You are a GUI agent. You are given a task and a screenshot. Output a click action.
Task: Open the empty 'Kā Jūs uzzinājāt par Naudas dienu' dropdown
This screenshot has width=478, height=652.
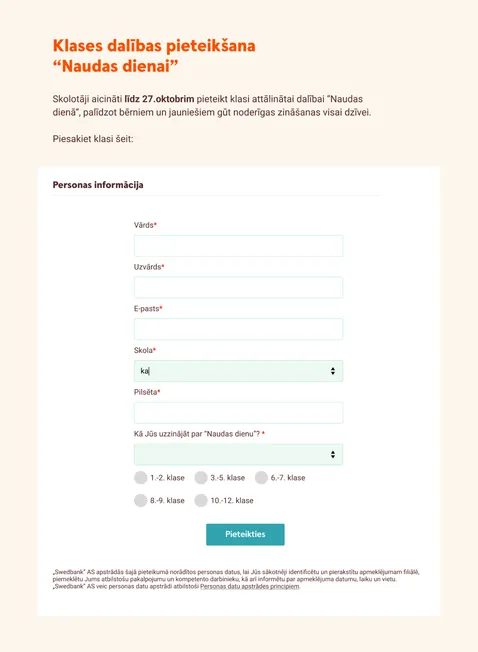238,454
